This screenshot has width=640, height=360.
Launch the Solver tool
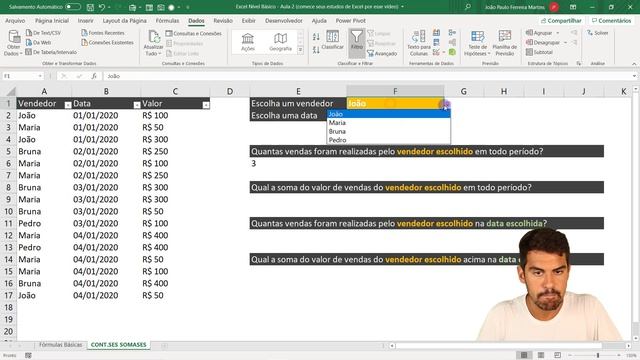pos(598,33)
